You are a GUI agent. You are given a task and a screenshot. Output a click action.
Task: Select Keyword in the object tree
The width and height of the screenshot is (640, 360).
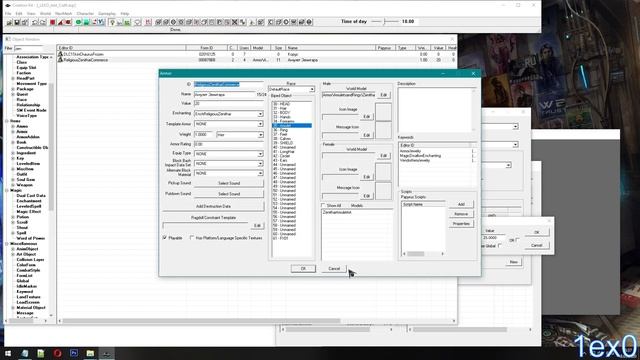(x=24, y=291)
